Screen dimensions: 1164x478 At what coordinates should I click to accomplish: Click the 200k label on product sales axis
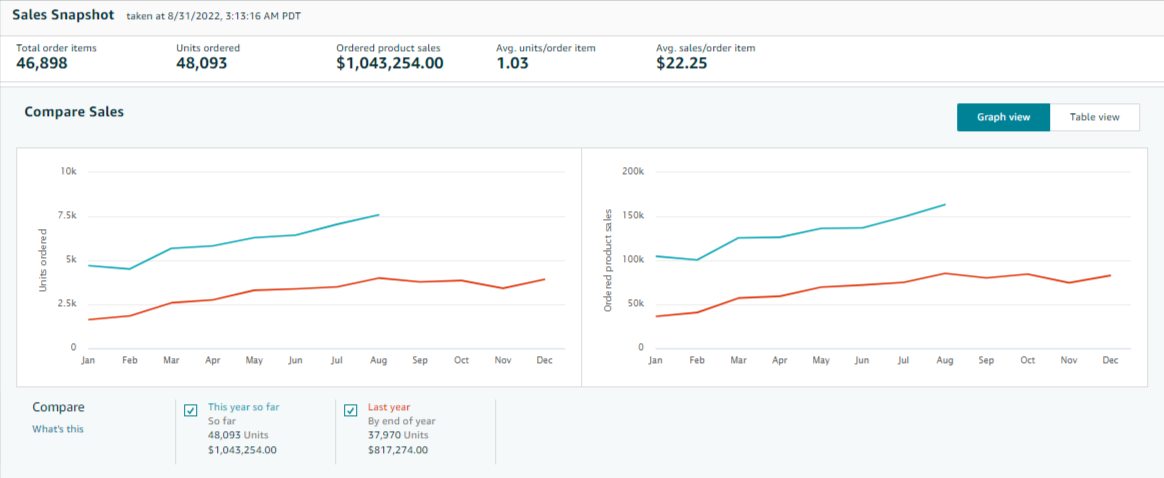pos(633,171)
